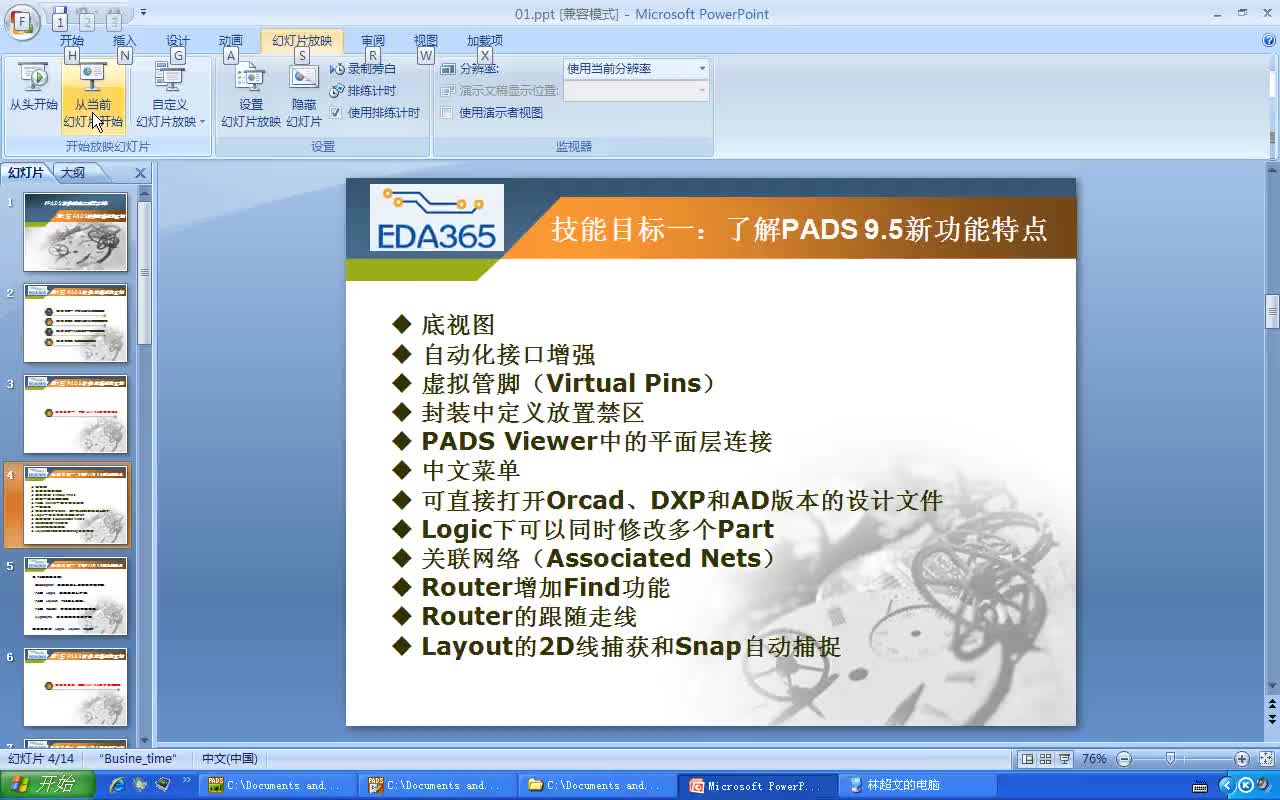Click Rehearse Timings (排练计时)
Screen dimensions: 1280x800
pyautogui.click(x=363, y=91)
